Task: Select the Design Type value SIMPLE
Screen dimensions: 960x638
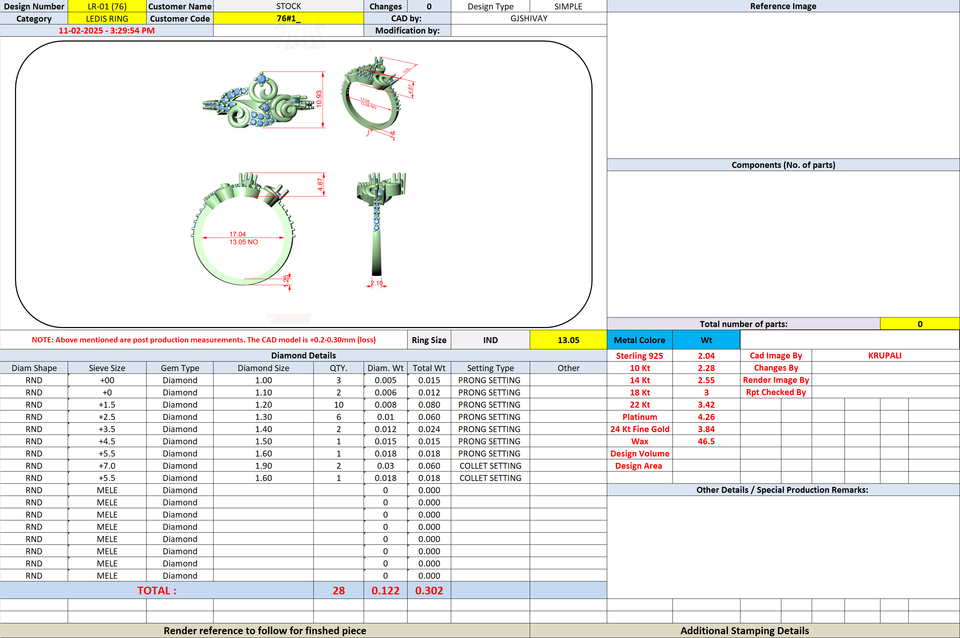Action: click(x=568, y=6)
